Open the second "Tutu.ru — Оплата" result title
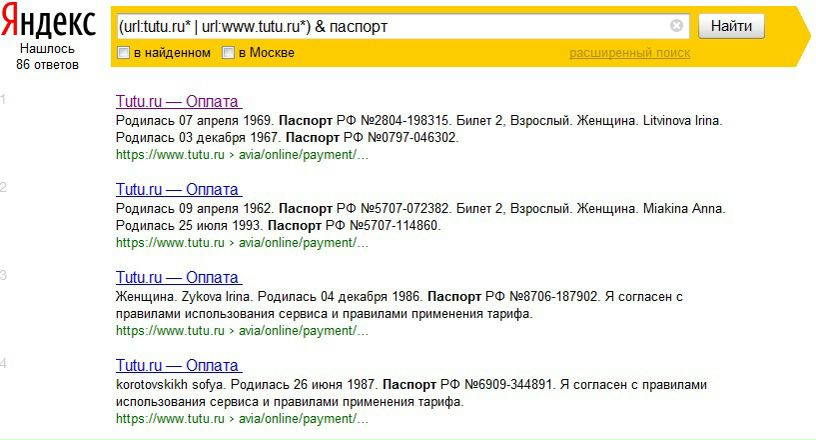 tap(178, 190)
